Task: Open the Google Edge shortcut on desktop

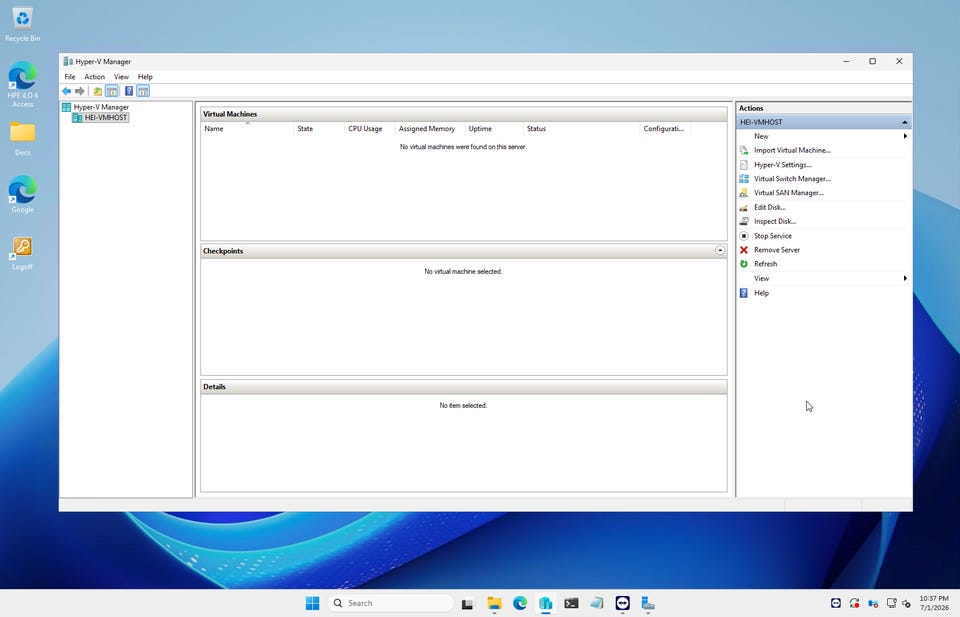Action: [x=23, y=194]
